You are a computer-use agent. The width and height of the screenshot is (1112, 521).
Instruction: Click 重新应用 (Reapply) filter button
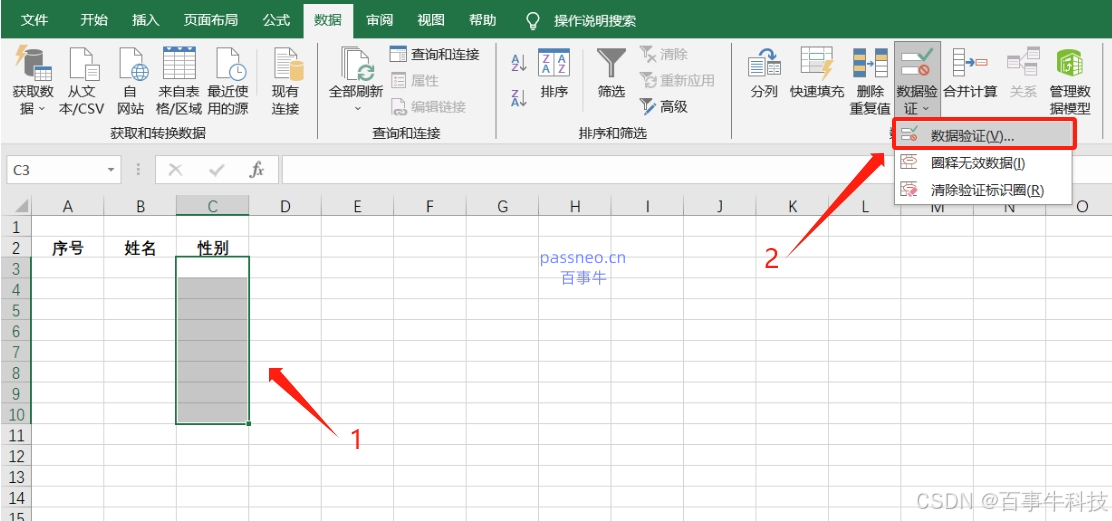[x=677, y=81]
